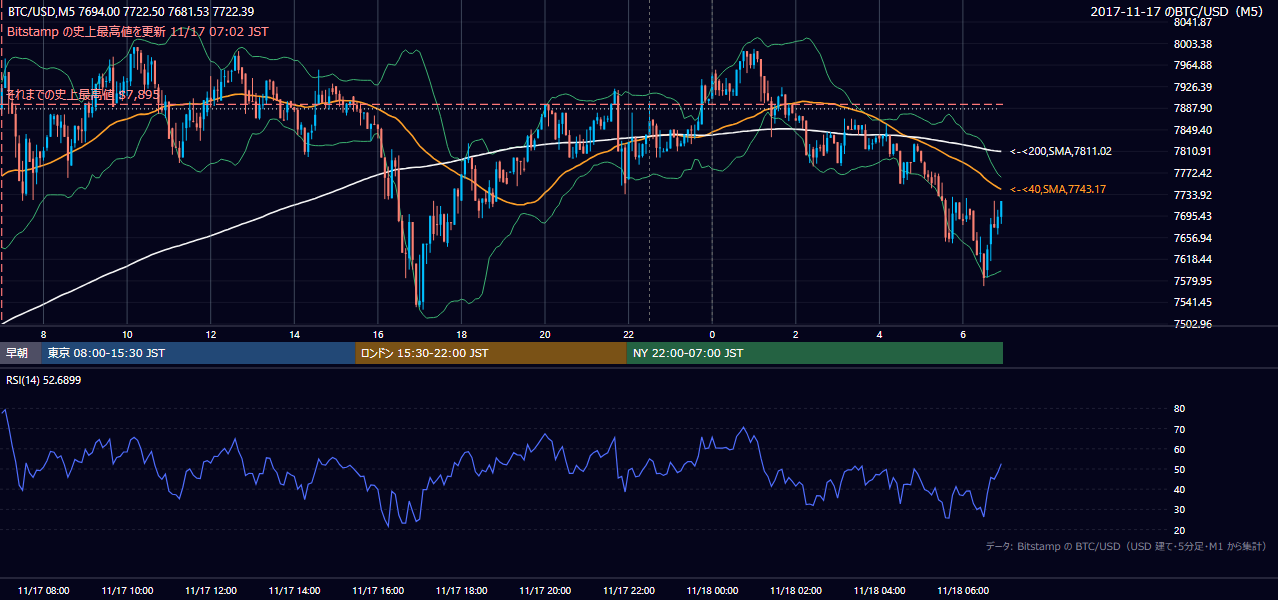Image resolution: width=1278 pixels, height=600 pixels.
Task: Click hour tick 18 under price chart
Action: coord(461,334)
